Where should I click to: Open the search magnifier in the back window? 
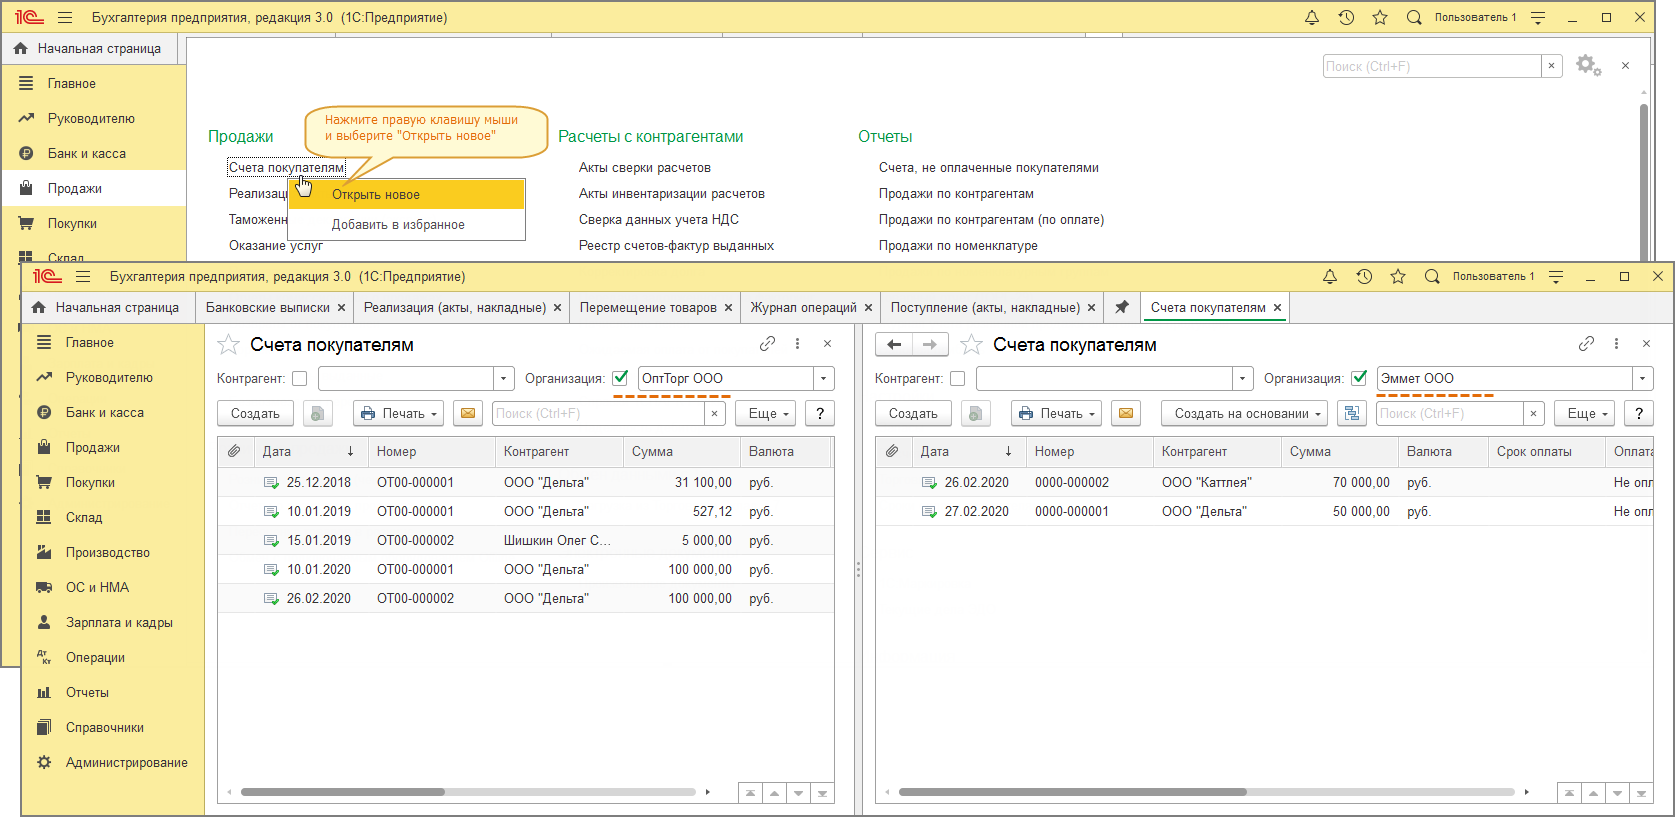point(1414,18)
